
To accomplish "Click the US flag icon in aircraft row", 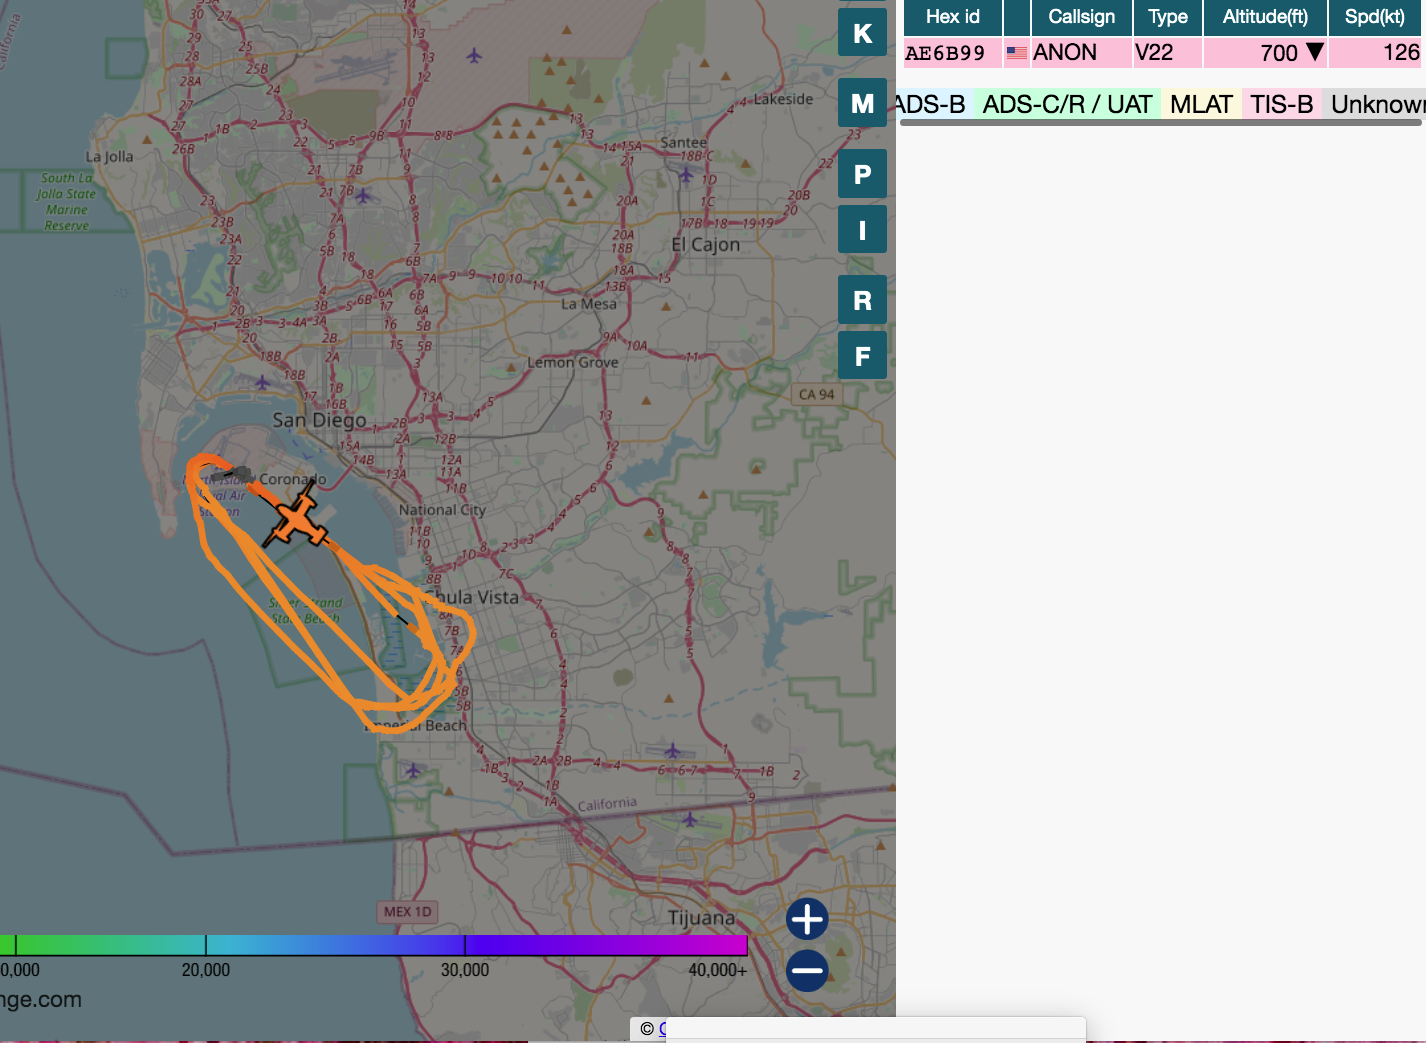I will pyautogui.click(x=1017, y=53).
